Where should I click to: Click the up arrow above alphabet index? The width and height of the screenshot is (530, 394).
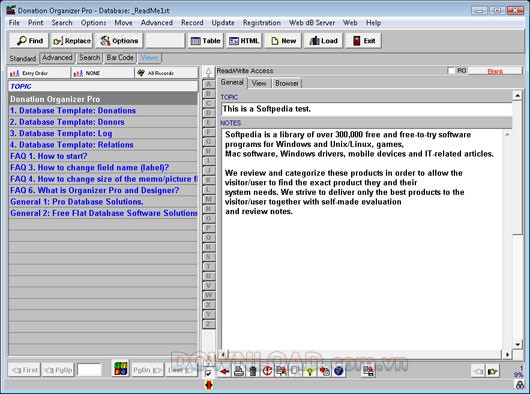[209, 72]
